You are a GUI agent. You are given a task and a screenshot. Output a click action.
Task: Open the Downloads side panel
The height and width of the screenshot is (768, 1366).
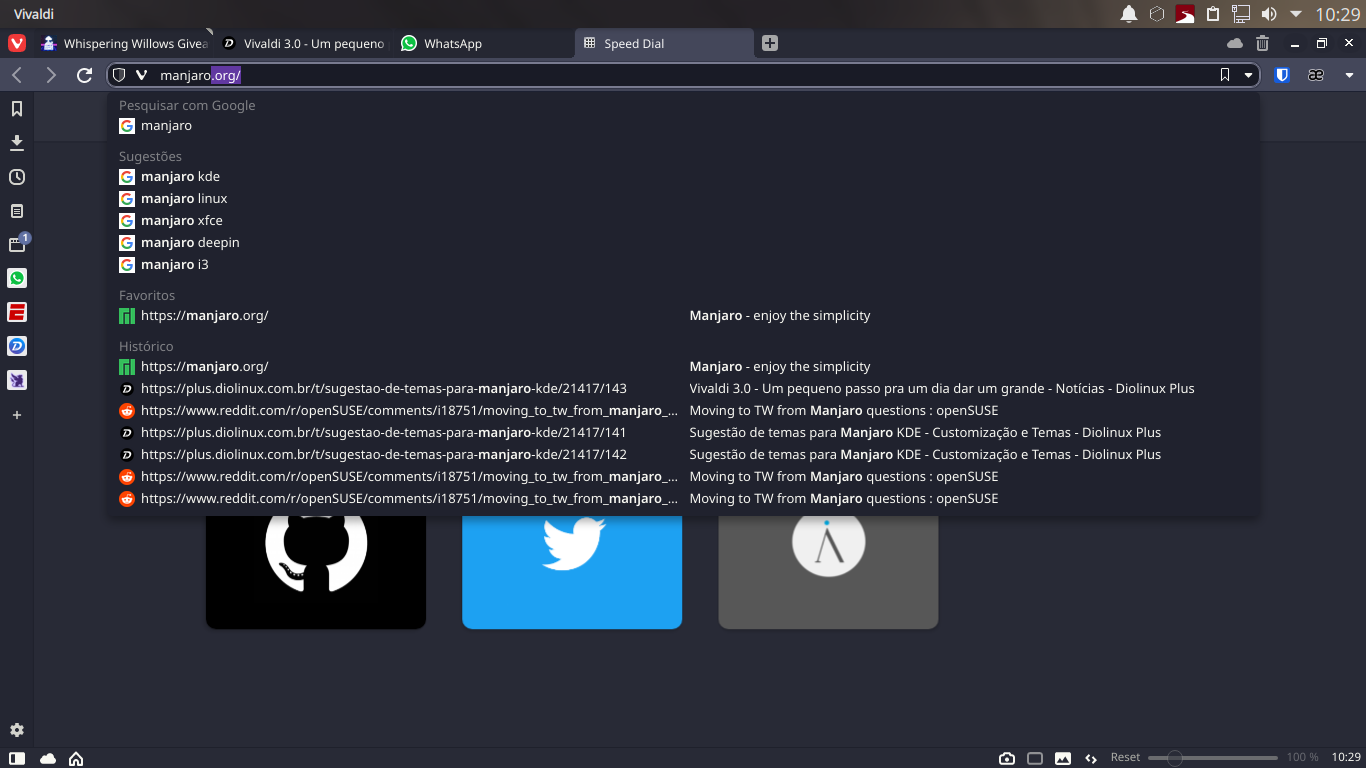(17, 143)
